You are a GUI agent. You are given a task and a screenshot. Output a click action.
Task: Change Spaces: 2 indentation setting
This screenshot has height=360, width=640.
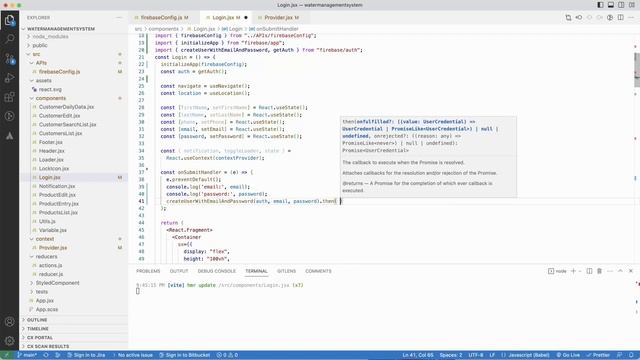[x=451, y=355]
